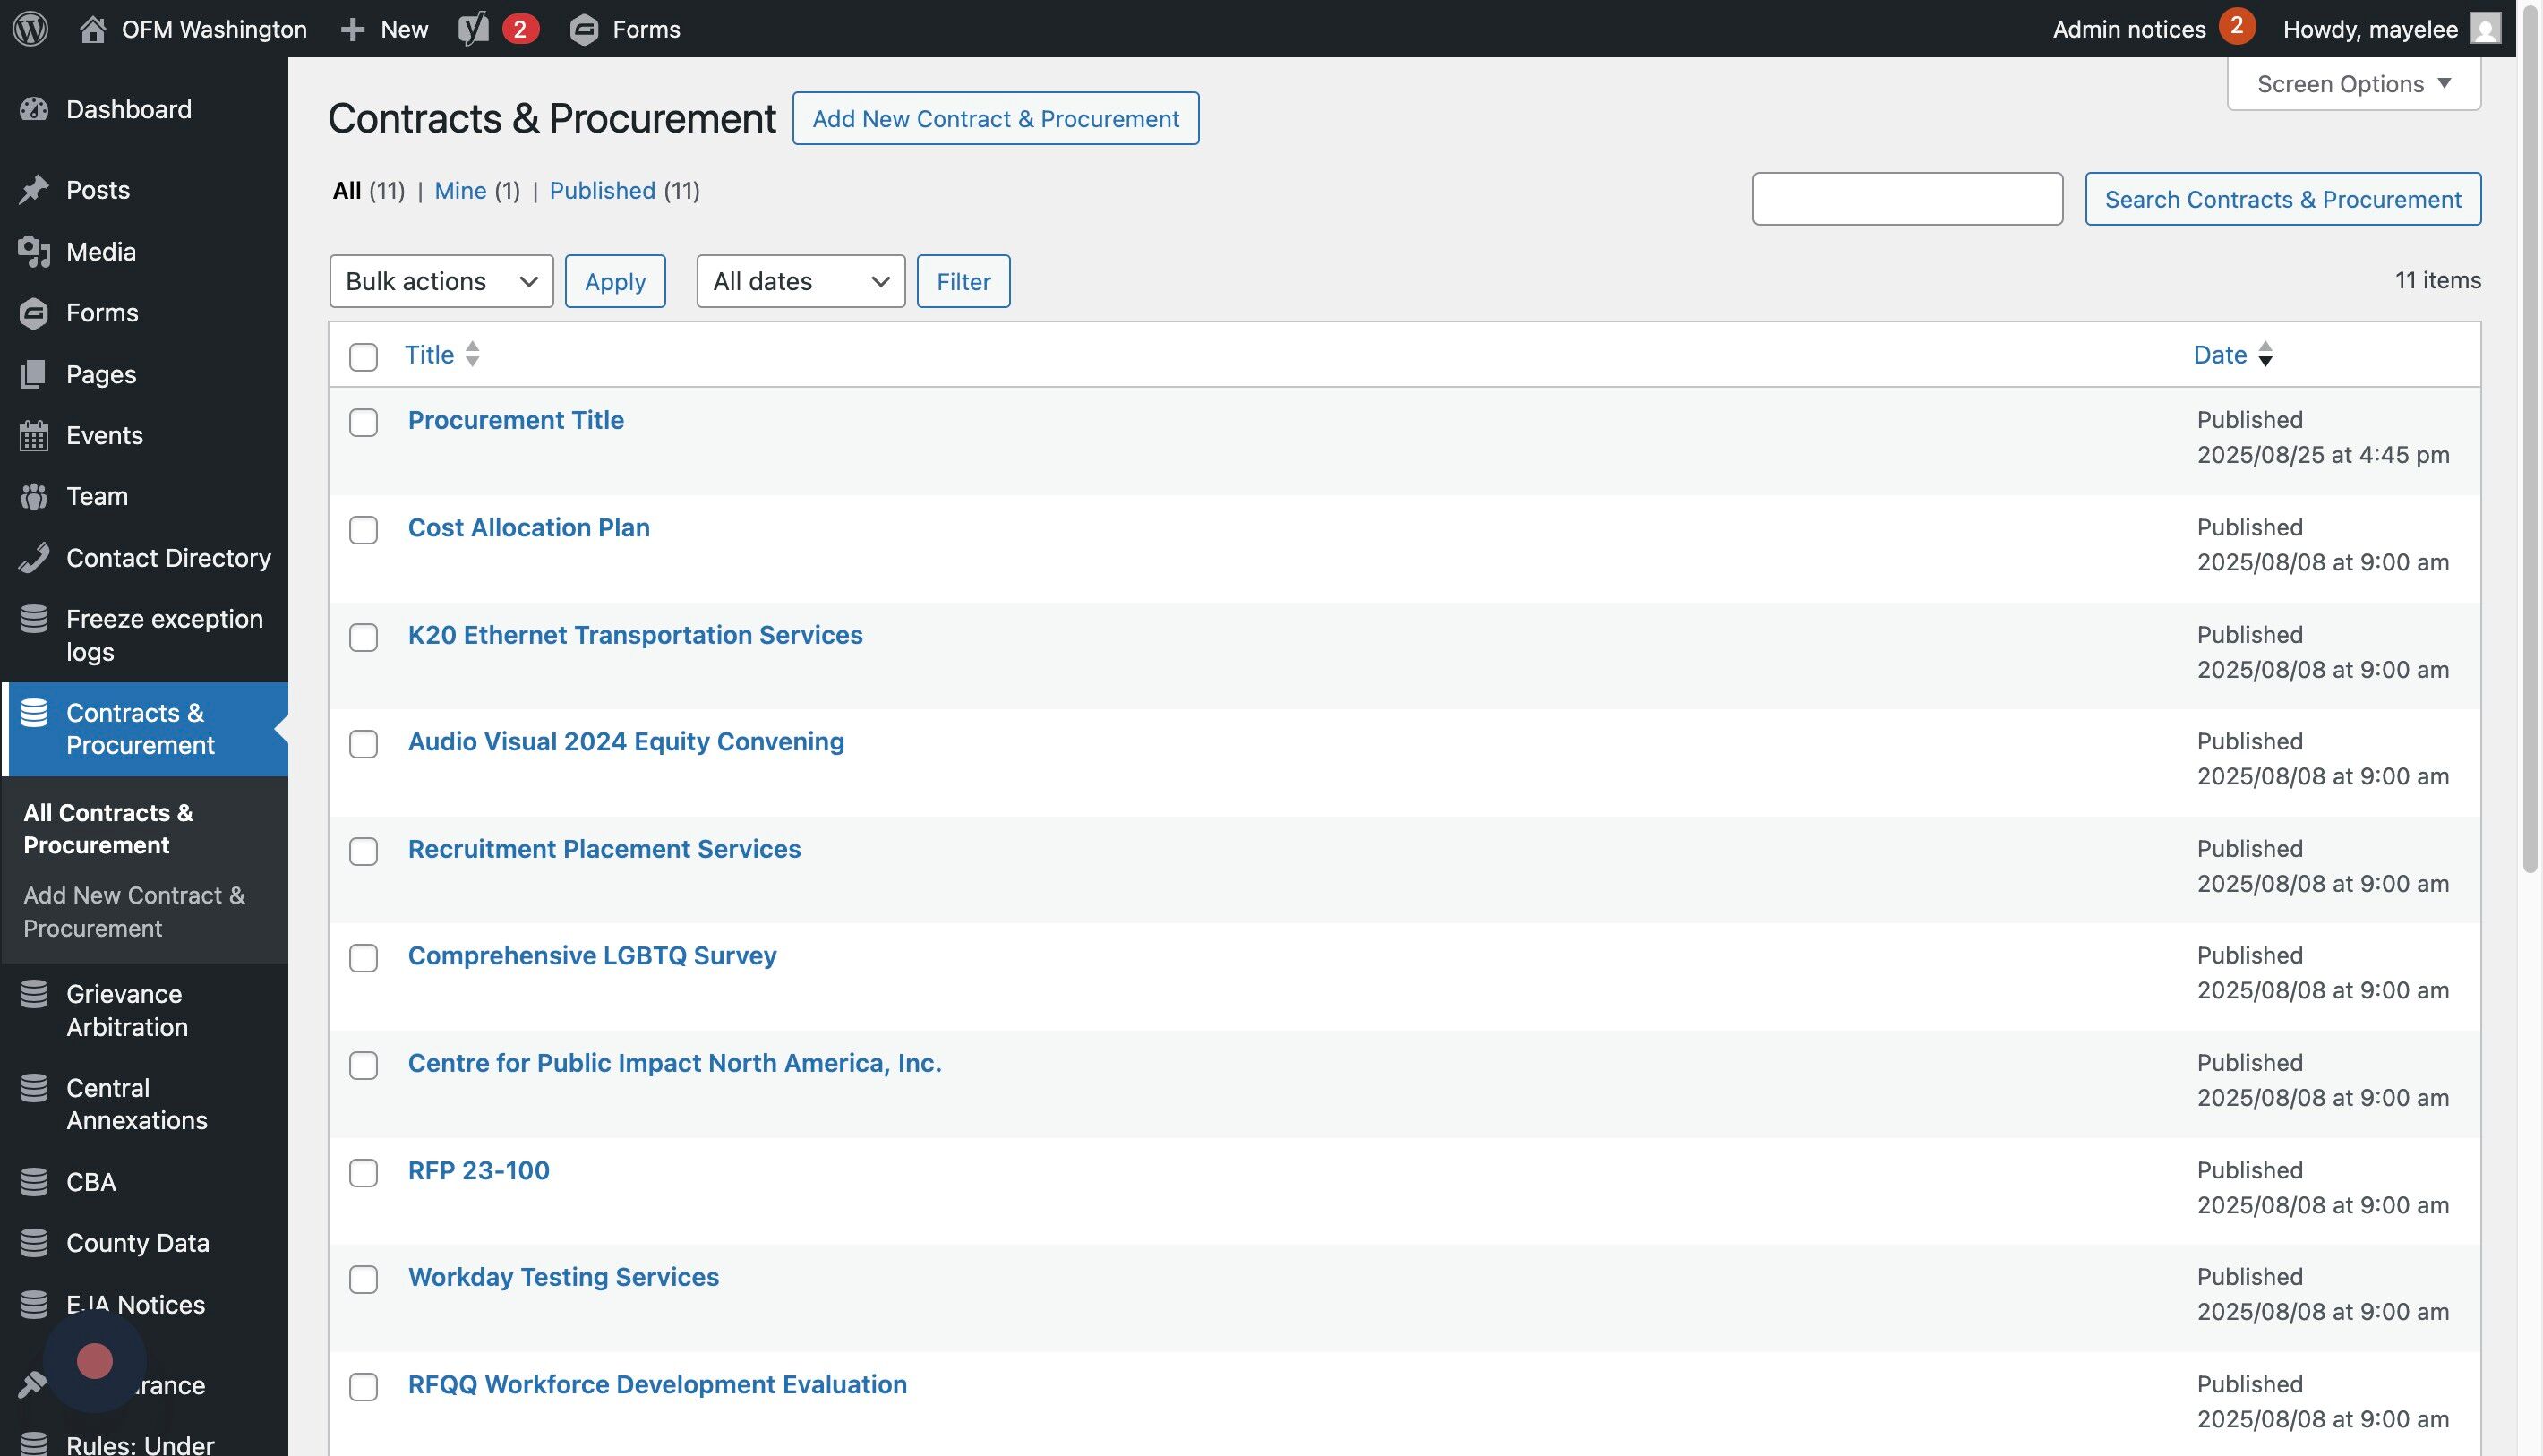The width and height of the screenshot is (2543, 1456).
Task: Switch to the Published filter tab
Action: 602,191
